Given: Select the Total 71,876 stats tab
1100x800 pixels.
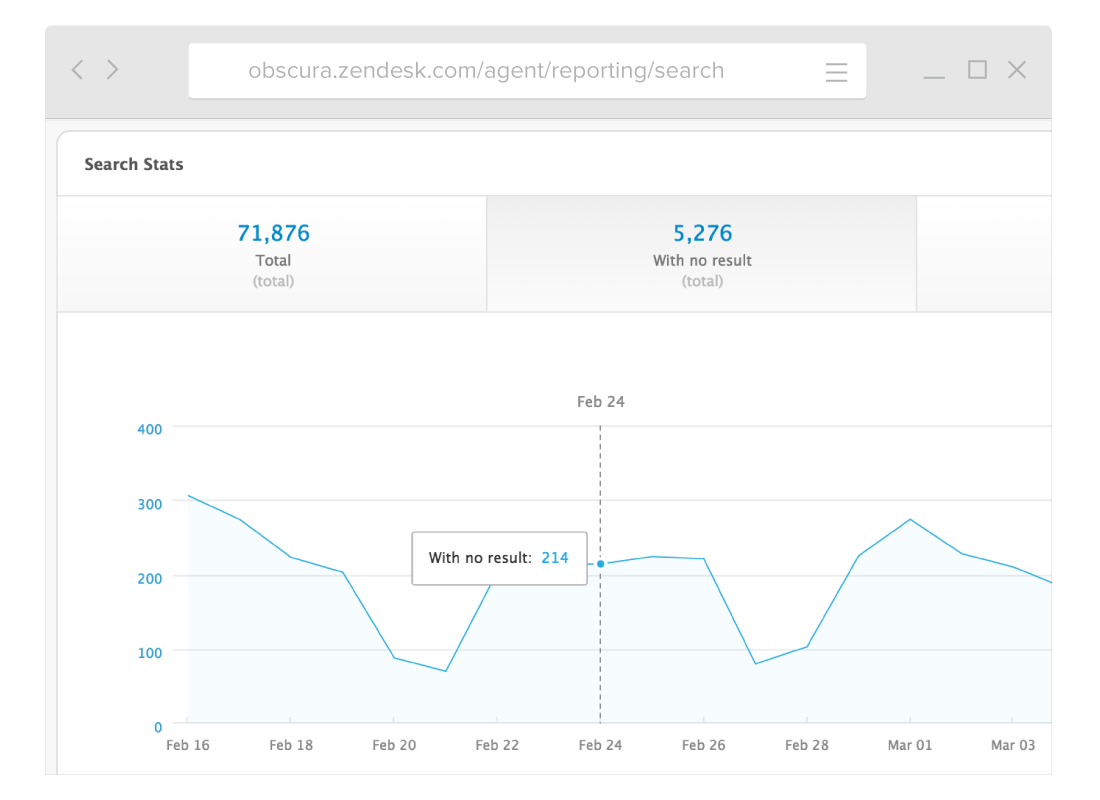Looking at the screenshot, I should (x=272, y=254).
